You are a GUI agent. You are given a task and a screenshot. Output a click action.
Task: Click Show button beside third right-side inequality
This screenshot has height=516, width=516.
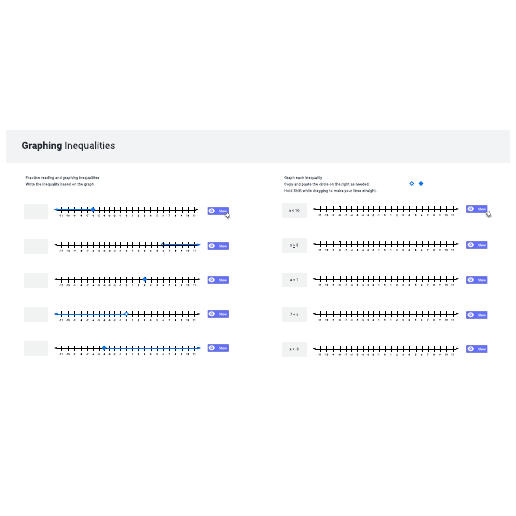click(477, 280)
